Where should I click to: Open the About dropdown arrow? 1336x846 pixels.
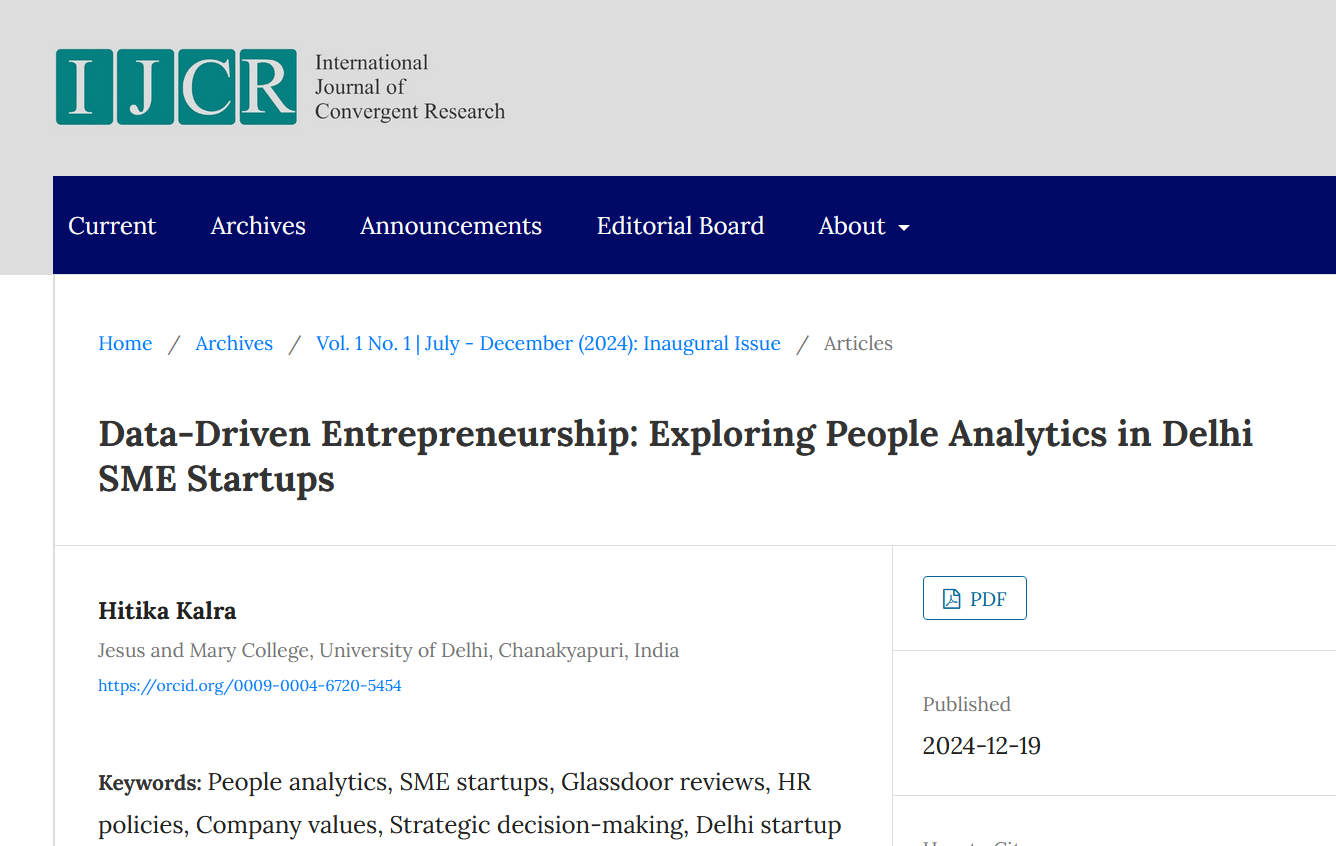click(904, 228)
